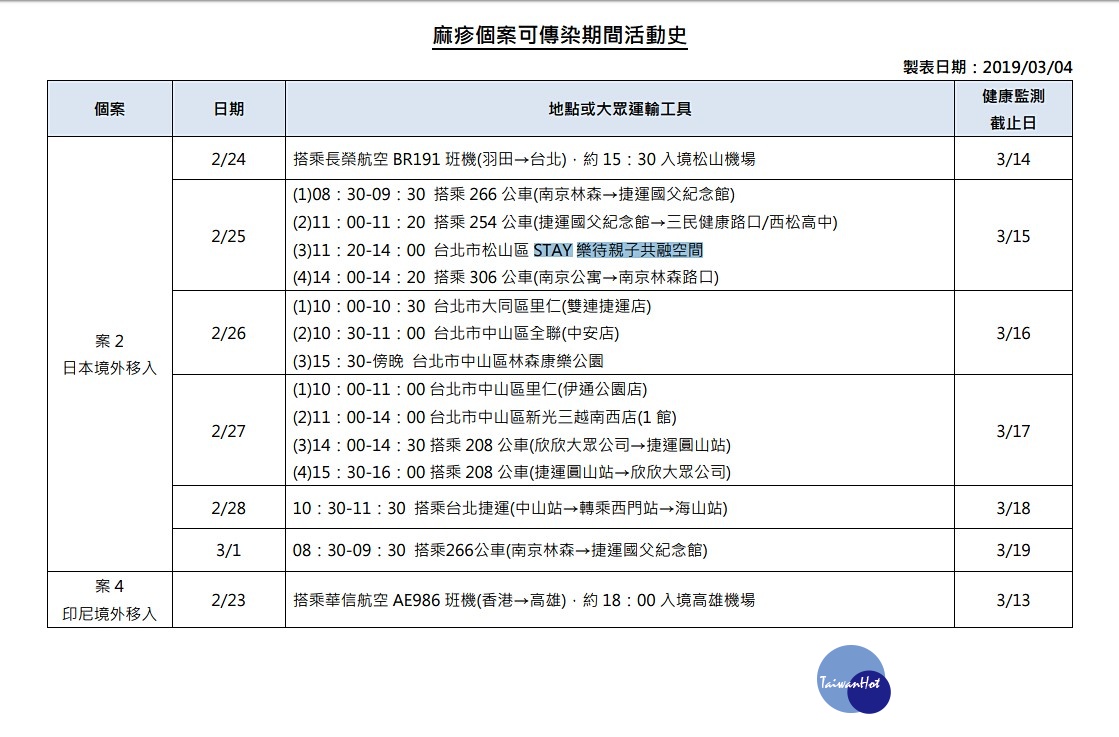Click the deadline cell 3/16

[1013, 332]
